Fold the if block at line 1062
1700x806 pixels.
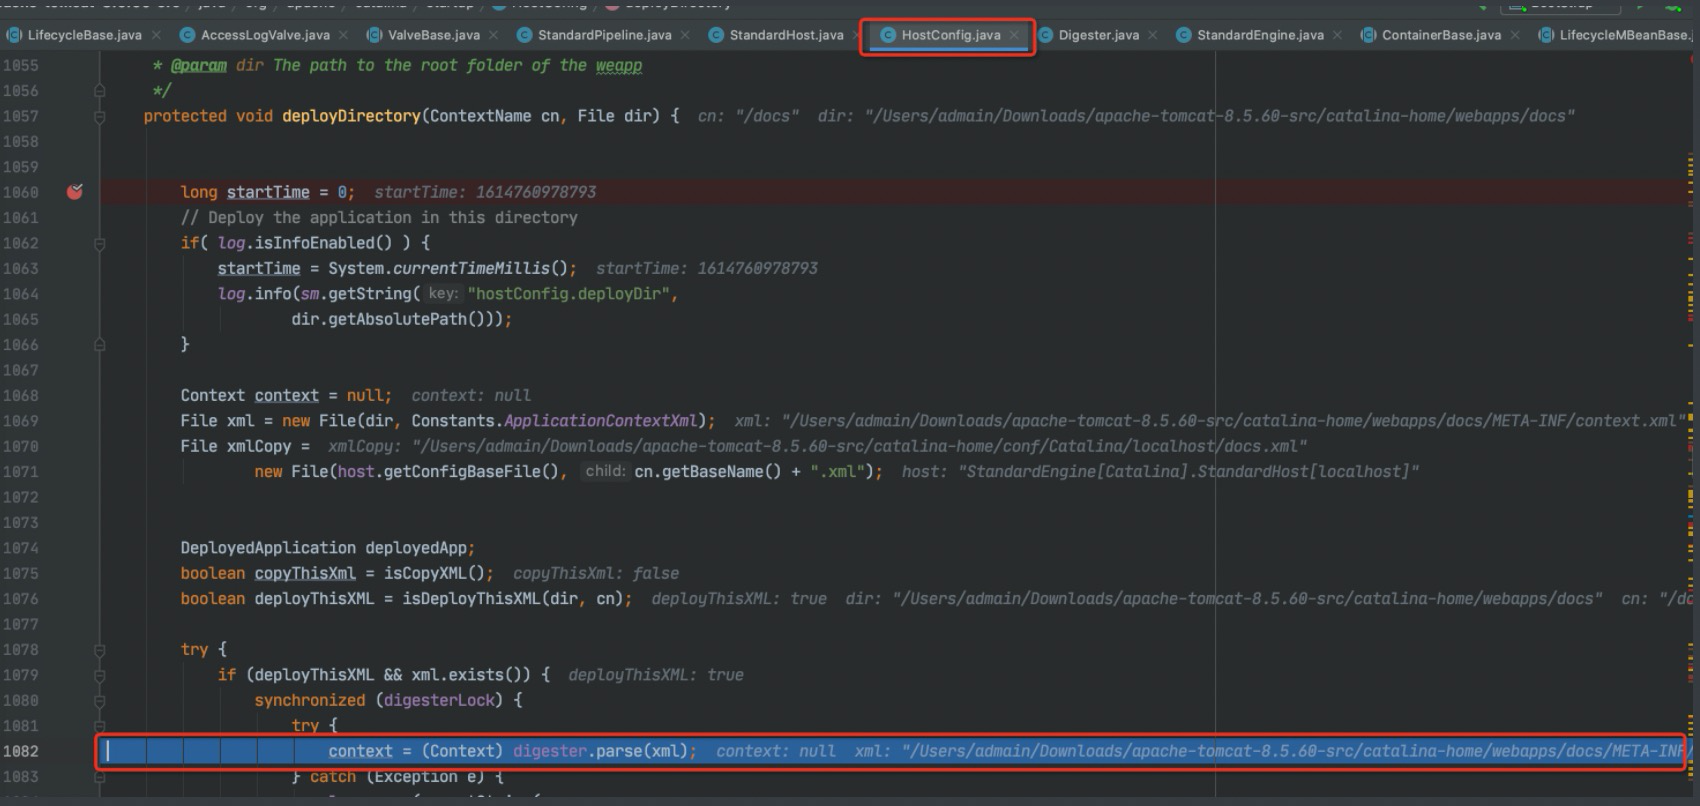coord(100,243)
